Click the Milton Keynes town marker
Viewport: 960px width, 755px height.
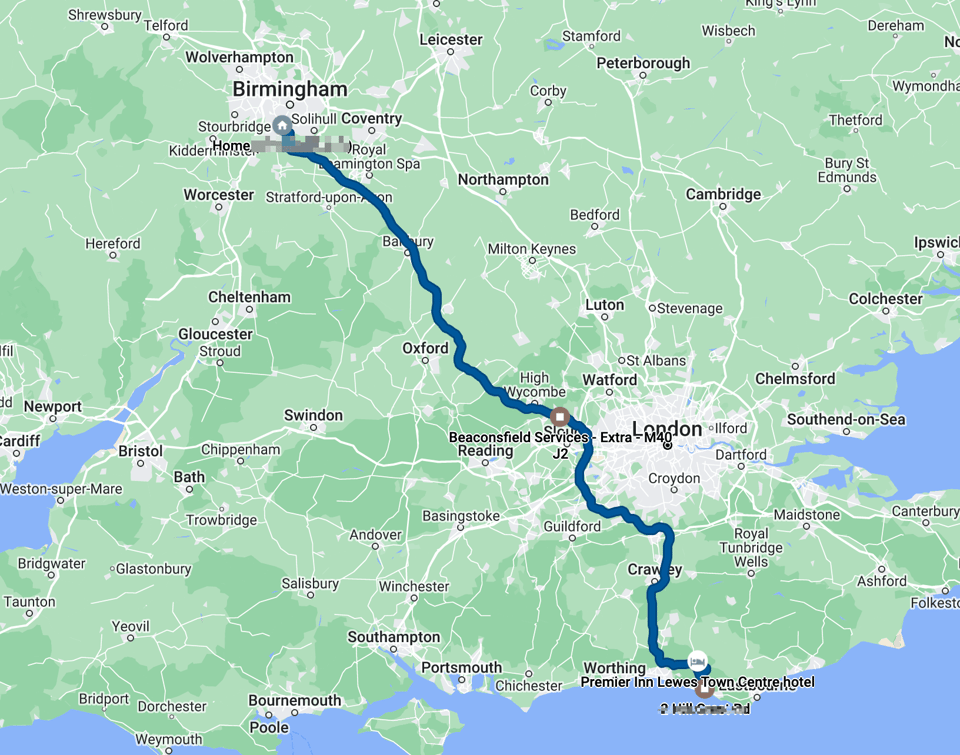(x=531, y=261)
